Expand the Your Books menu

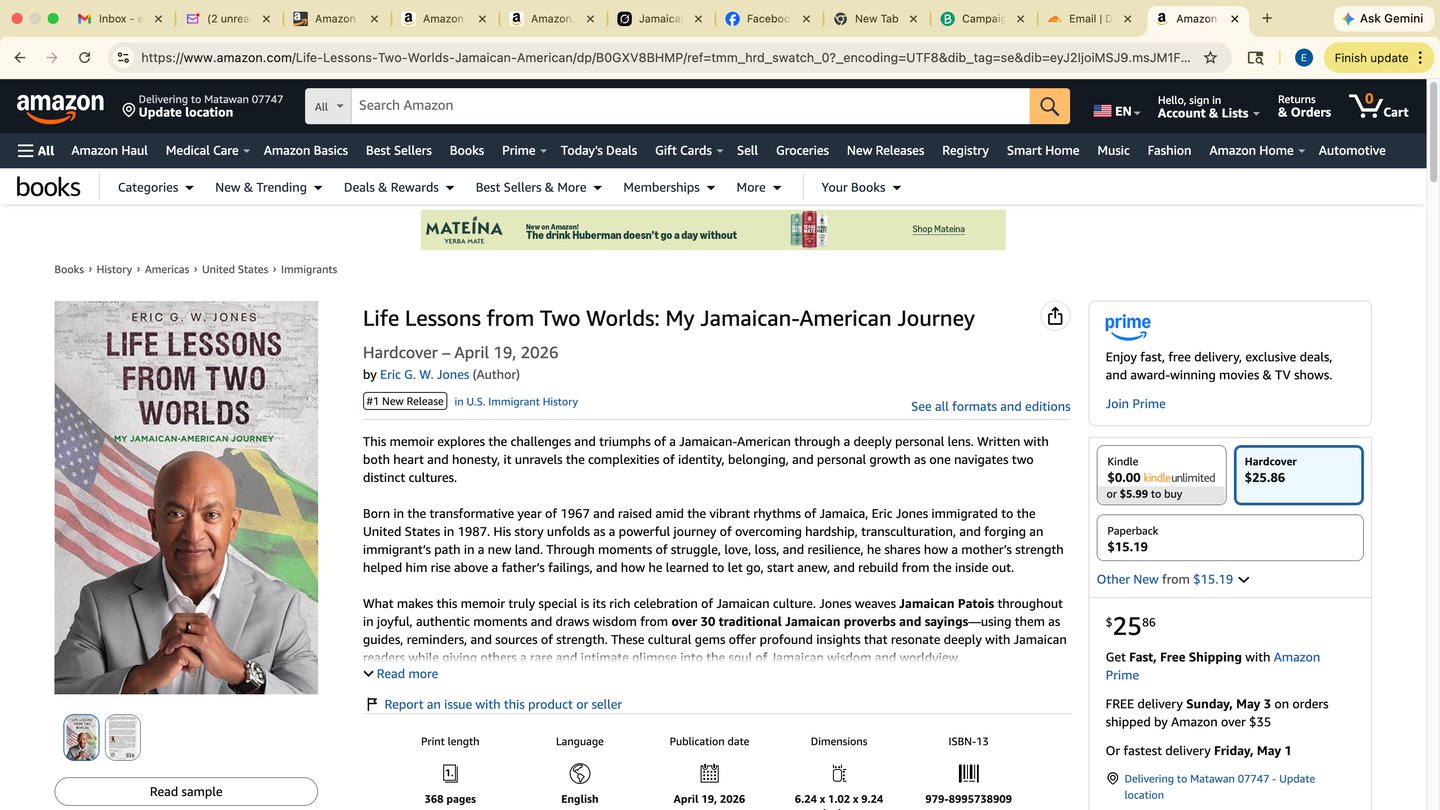click(861, 187)
